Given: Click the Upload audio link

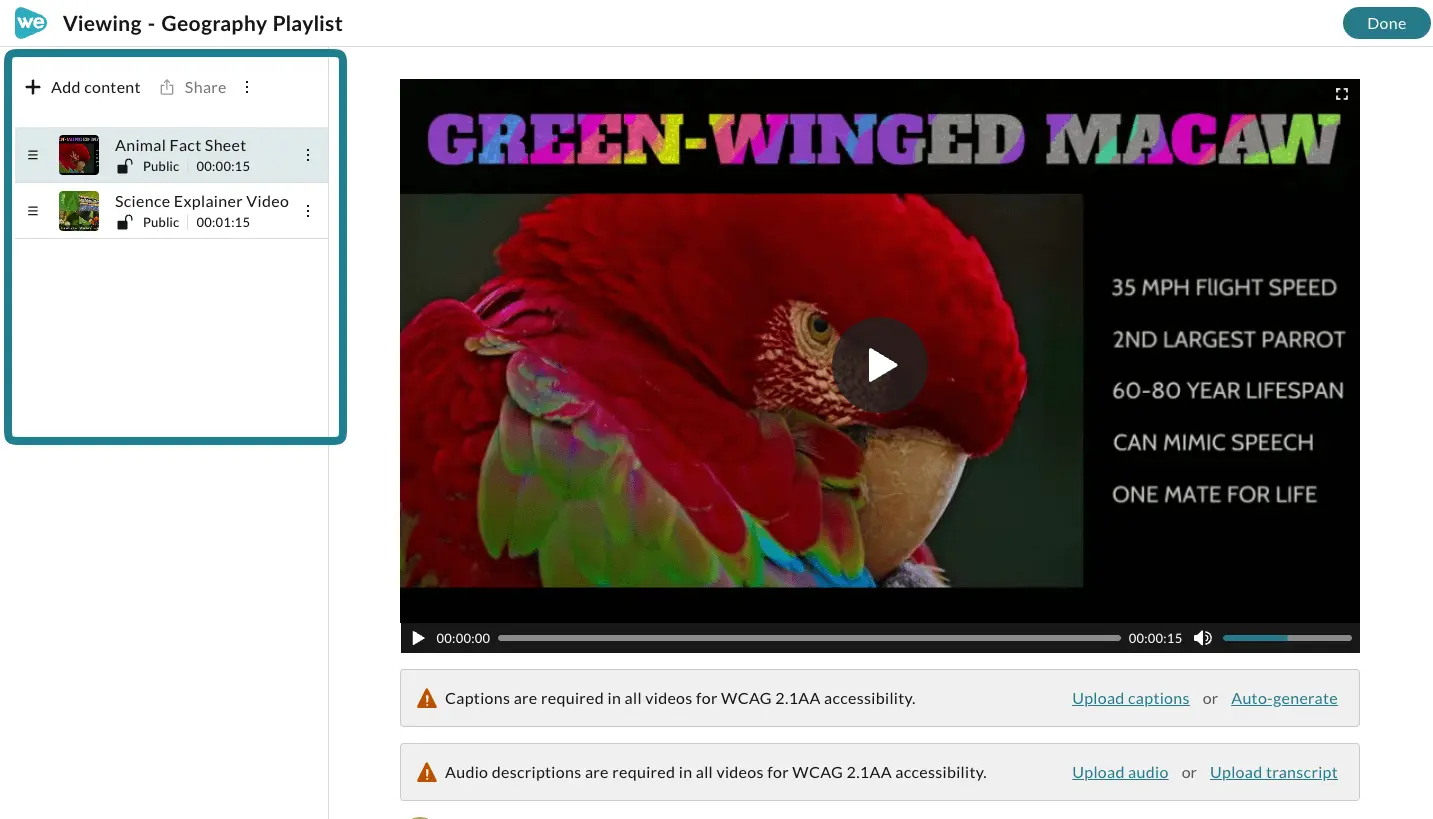Looking at the screenshot, I should pyautogui.click(x=1120, y=772).
